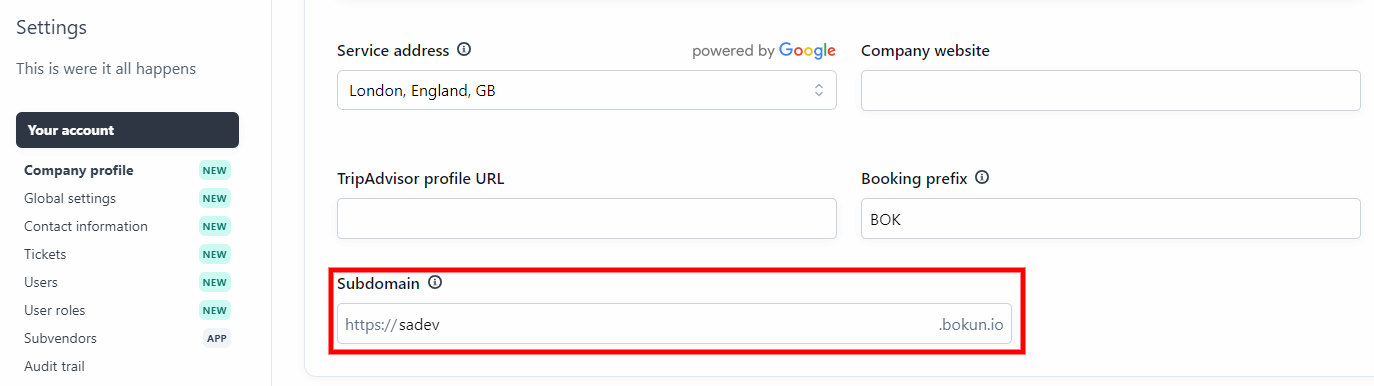1374x386 pixels.
Task: Select Audit trail in the sidebar
Action: point(54,366)
